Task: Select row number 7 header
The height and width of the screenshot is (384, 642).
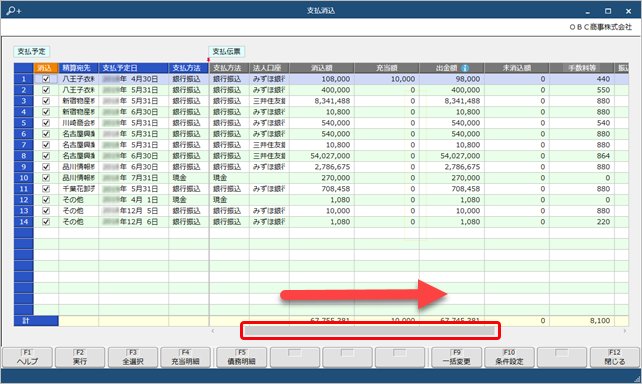Action: point(24,145)
